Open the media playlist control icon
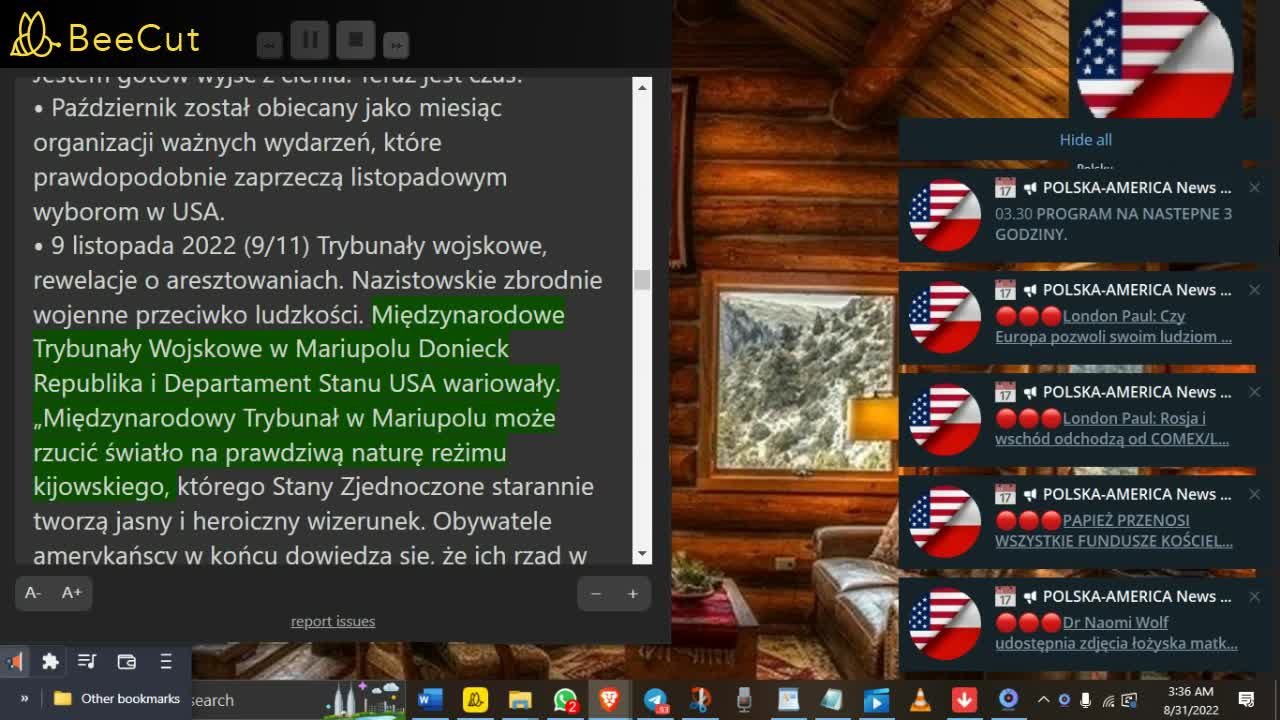Image resolution: width=1280 pixels, height=720 pixels. click(87, 661)
